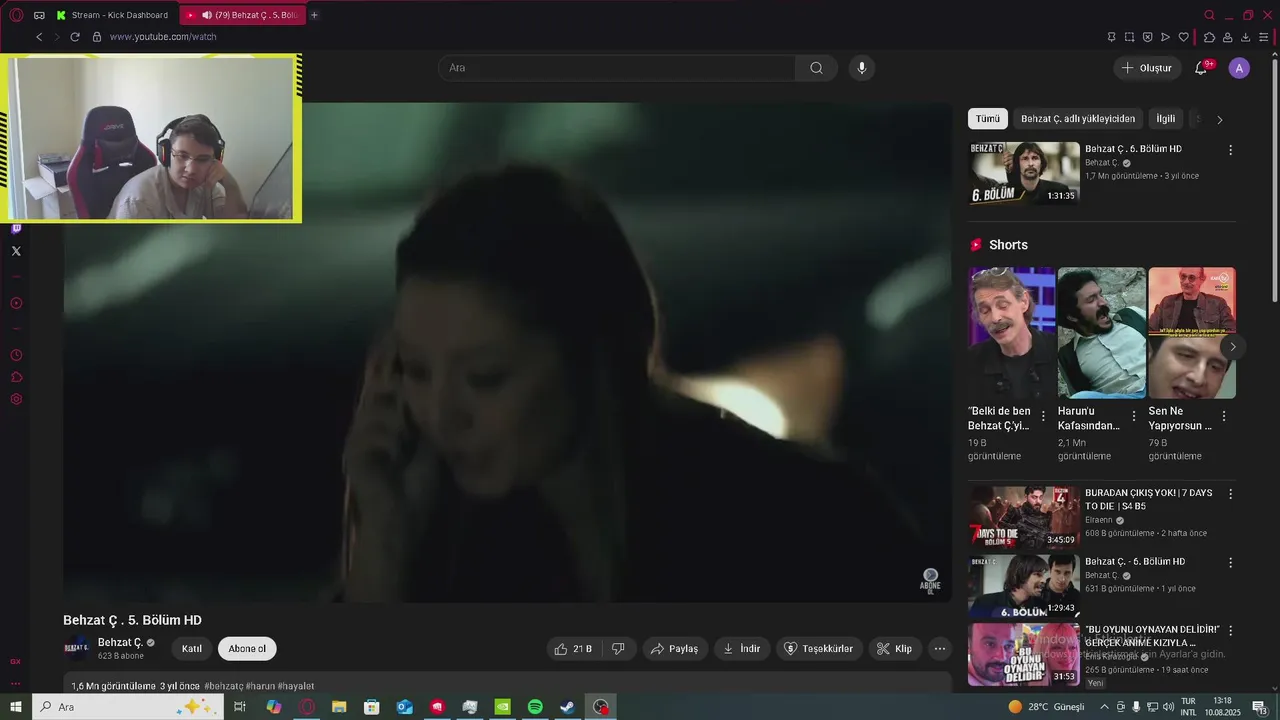The height and width of the screenshot is (720, 1280).
Task: Open the BURADAN ÇIKIŞ YOK! 7 Days To Die video
Action: click(1023, 518)
